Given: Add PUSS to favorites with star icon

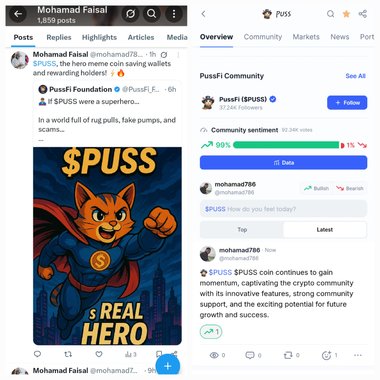Looking at the screenshot, I should [x=346, y=14].
